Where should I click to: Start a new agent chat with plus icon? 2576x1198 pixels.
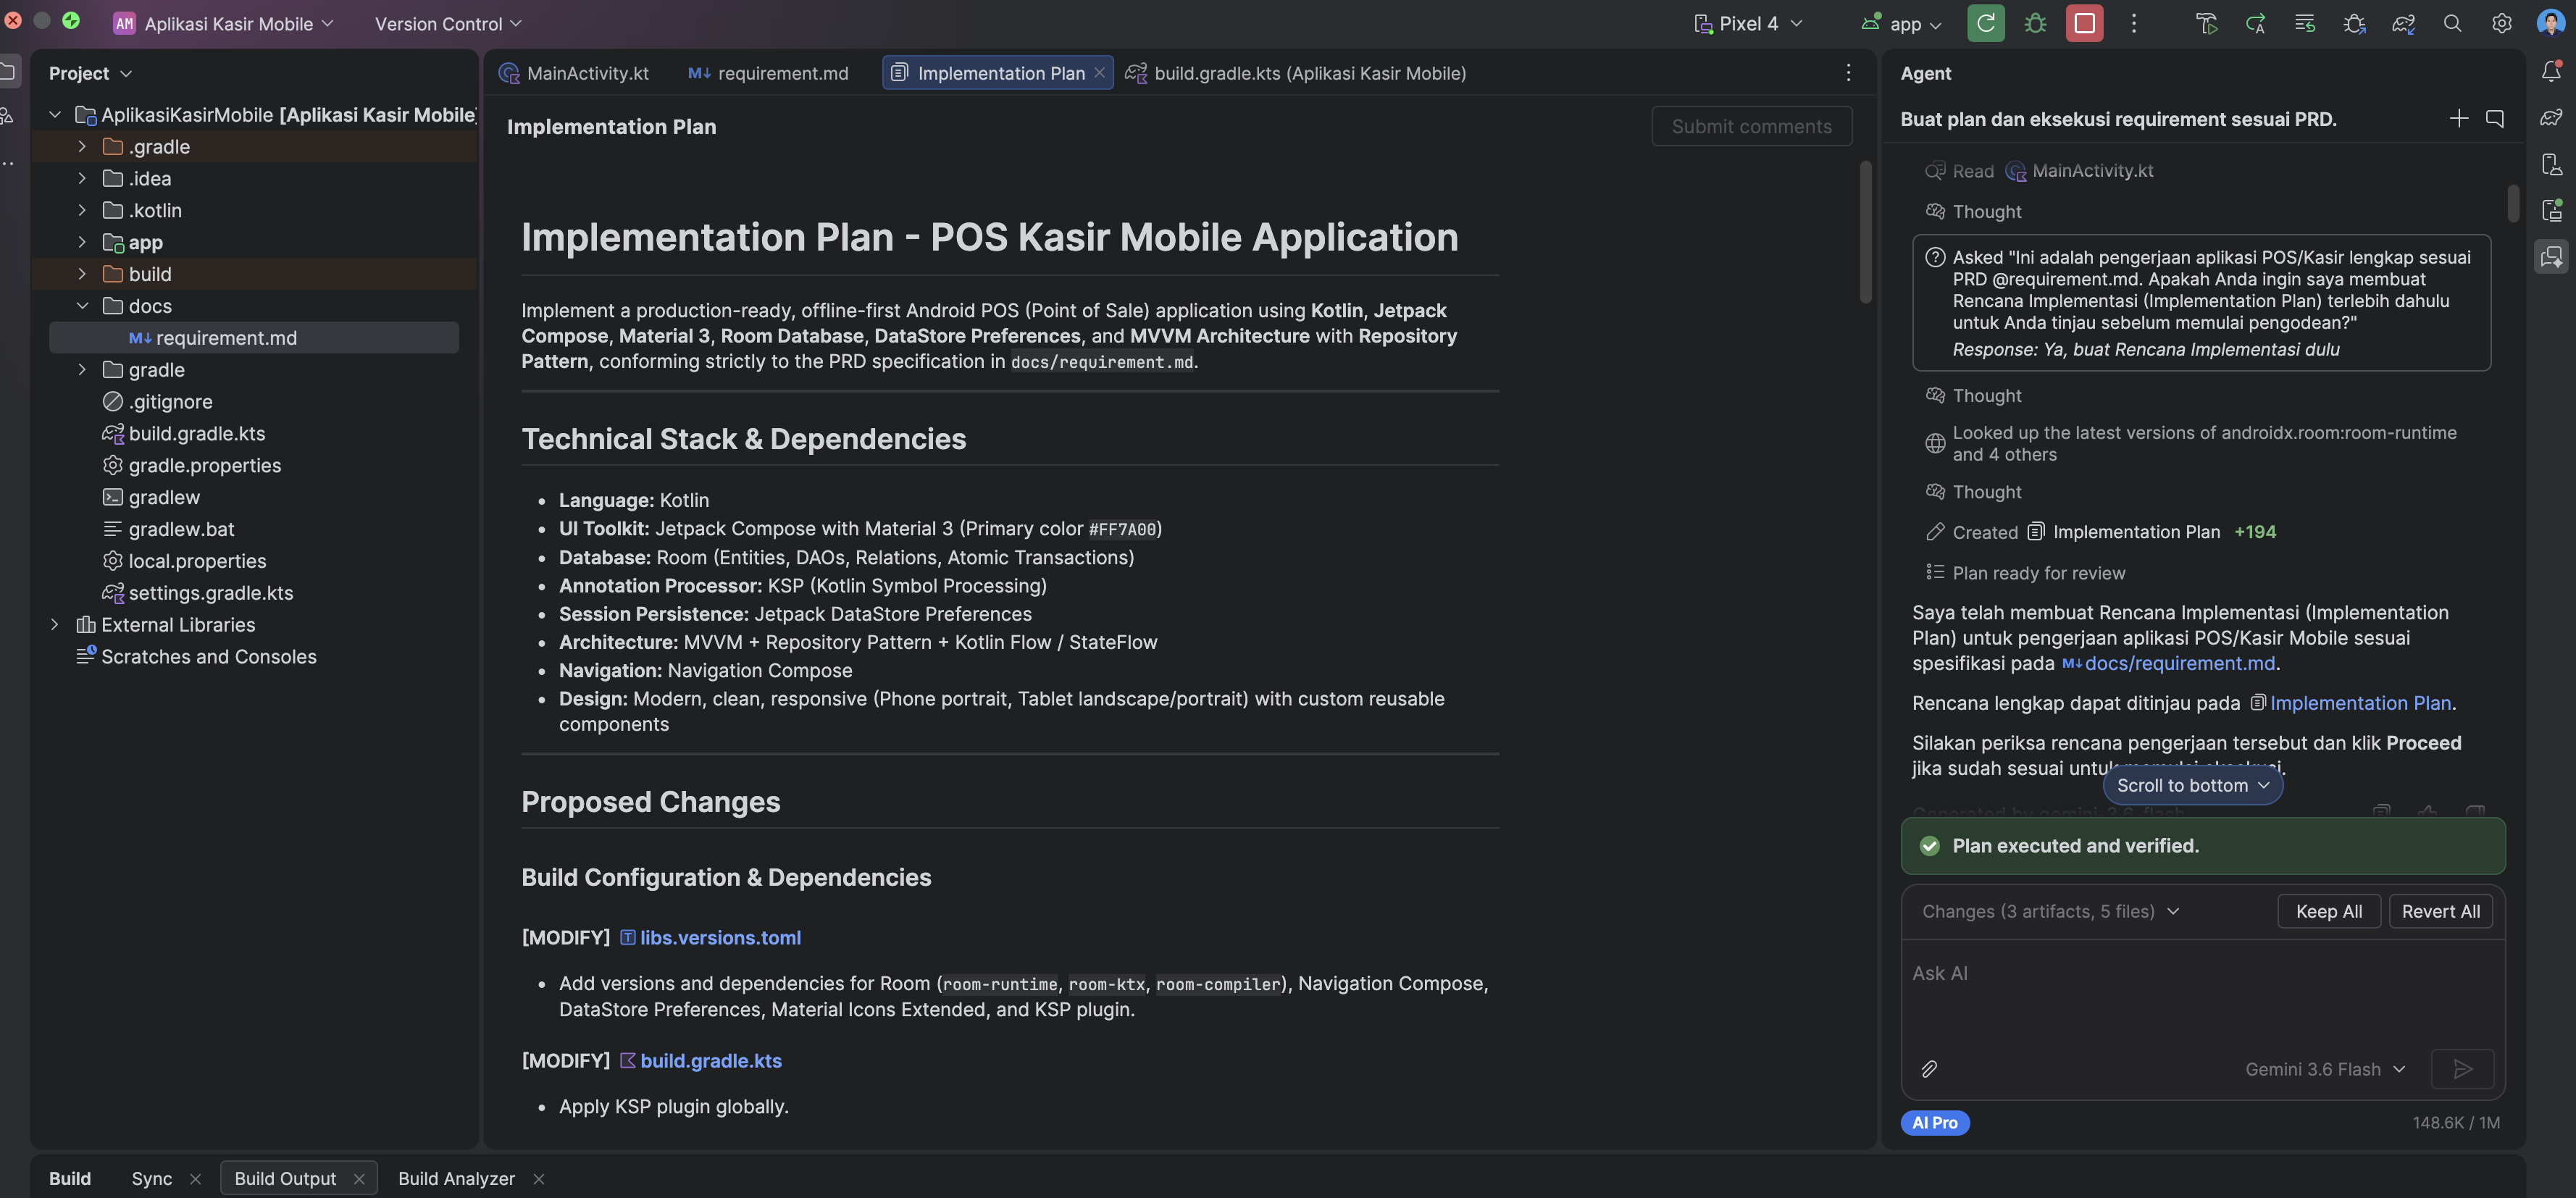[x=2458, y=119]
